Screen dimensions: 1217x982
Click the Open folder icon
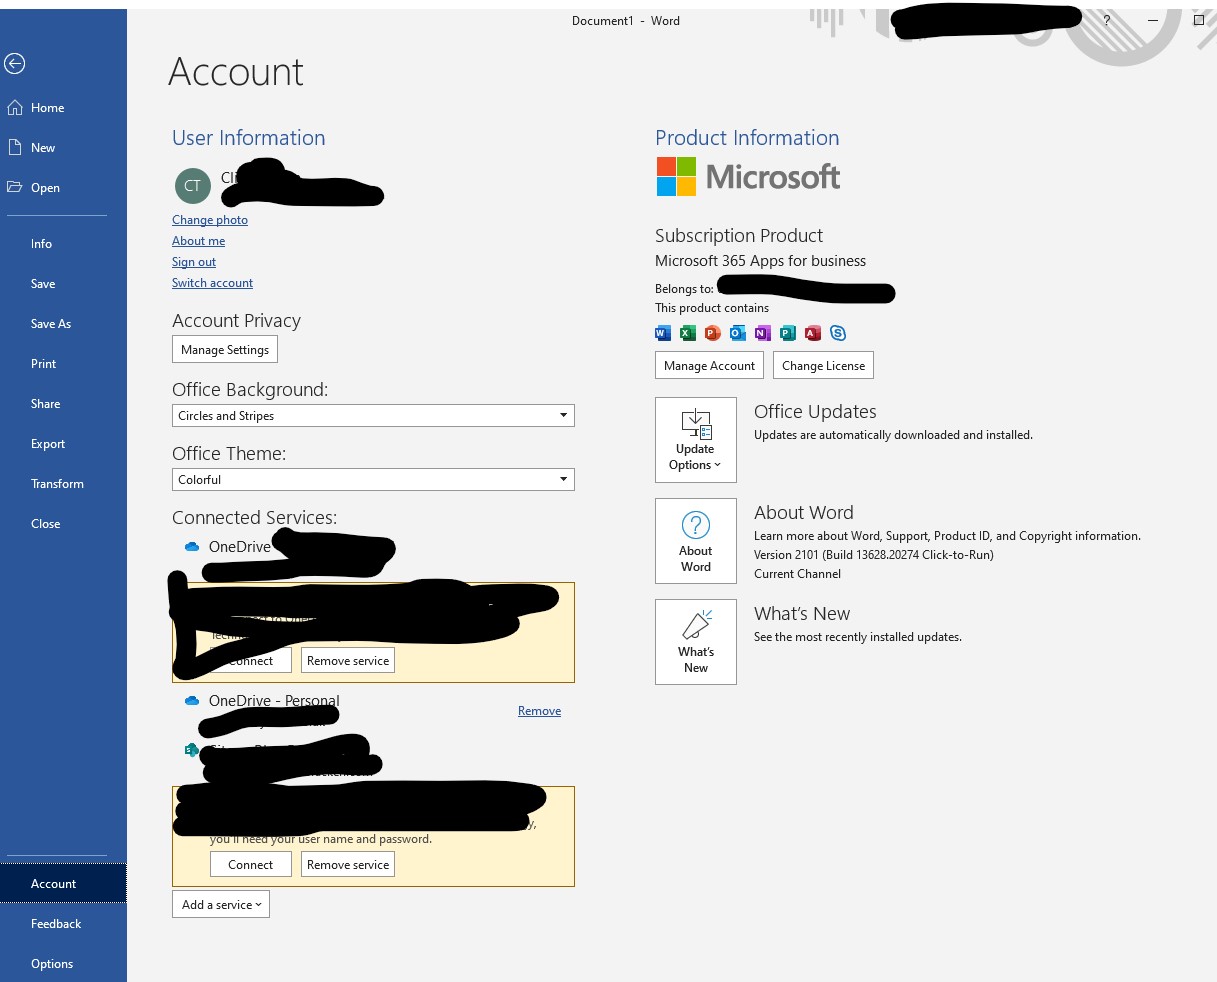(x=14, y=187)
